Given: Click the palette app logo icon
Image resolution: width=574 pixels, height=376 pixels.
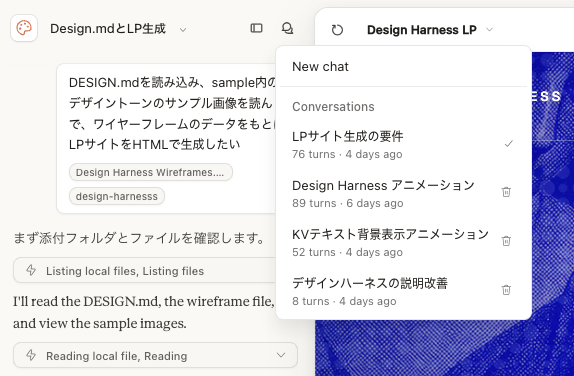Looking at the screenshot, I should tap(24, 28).
